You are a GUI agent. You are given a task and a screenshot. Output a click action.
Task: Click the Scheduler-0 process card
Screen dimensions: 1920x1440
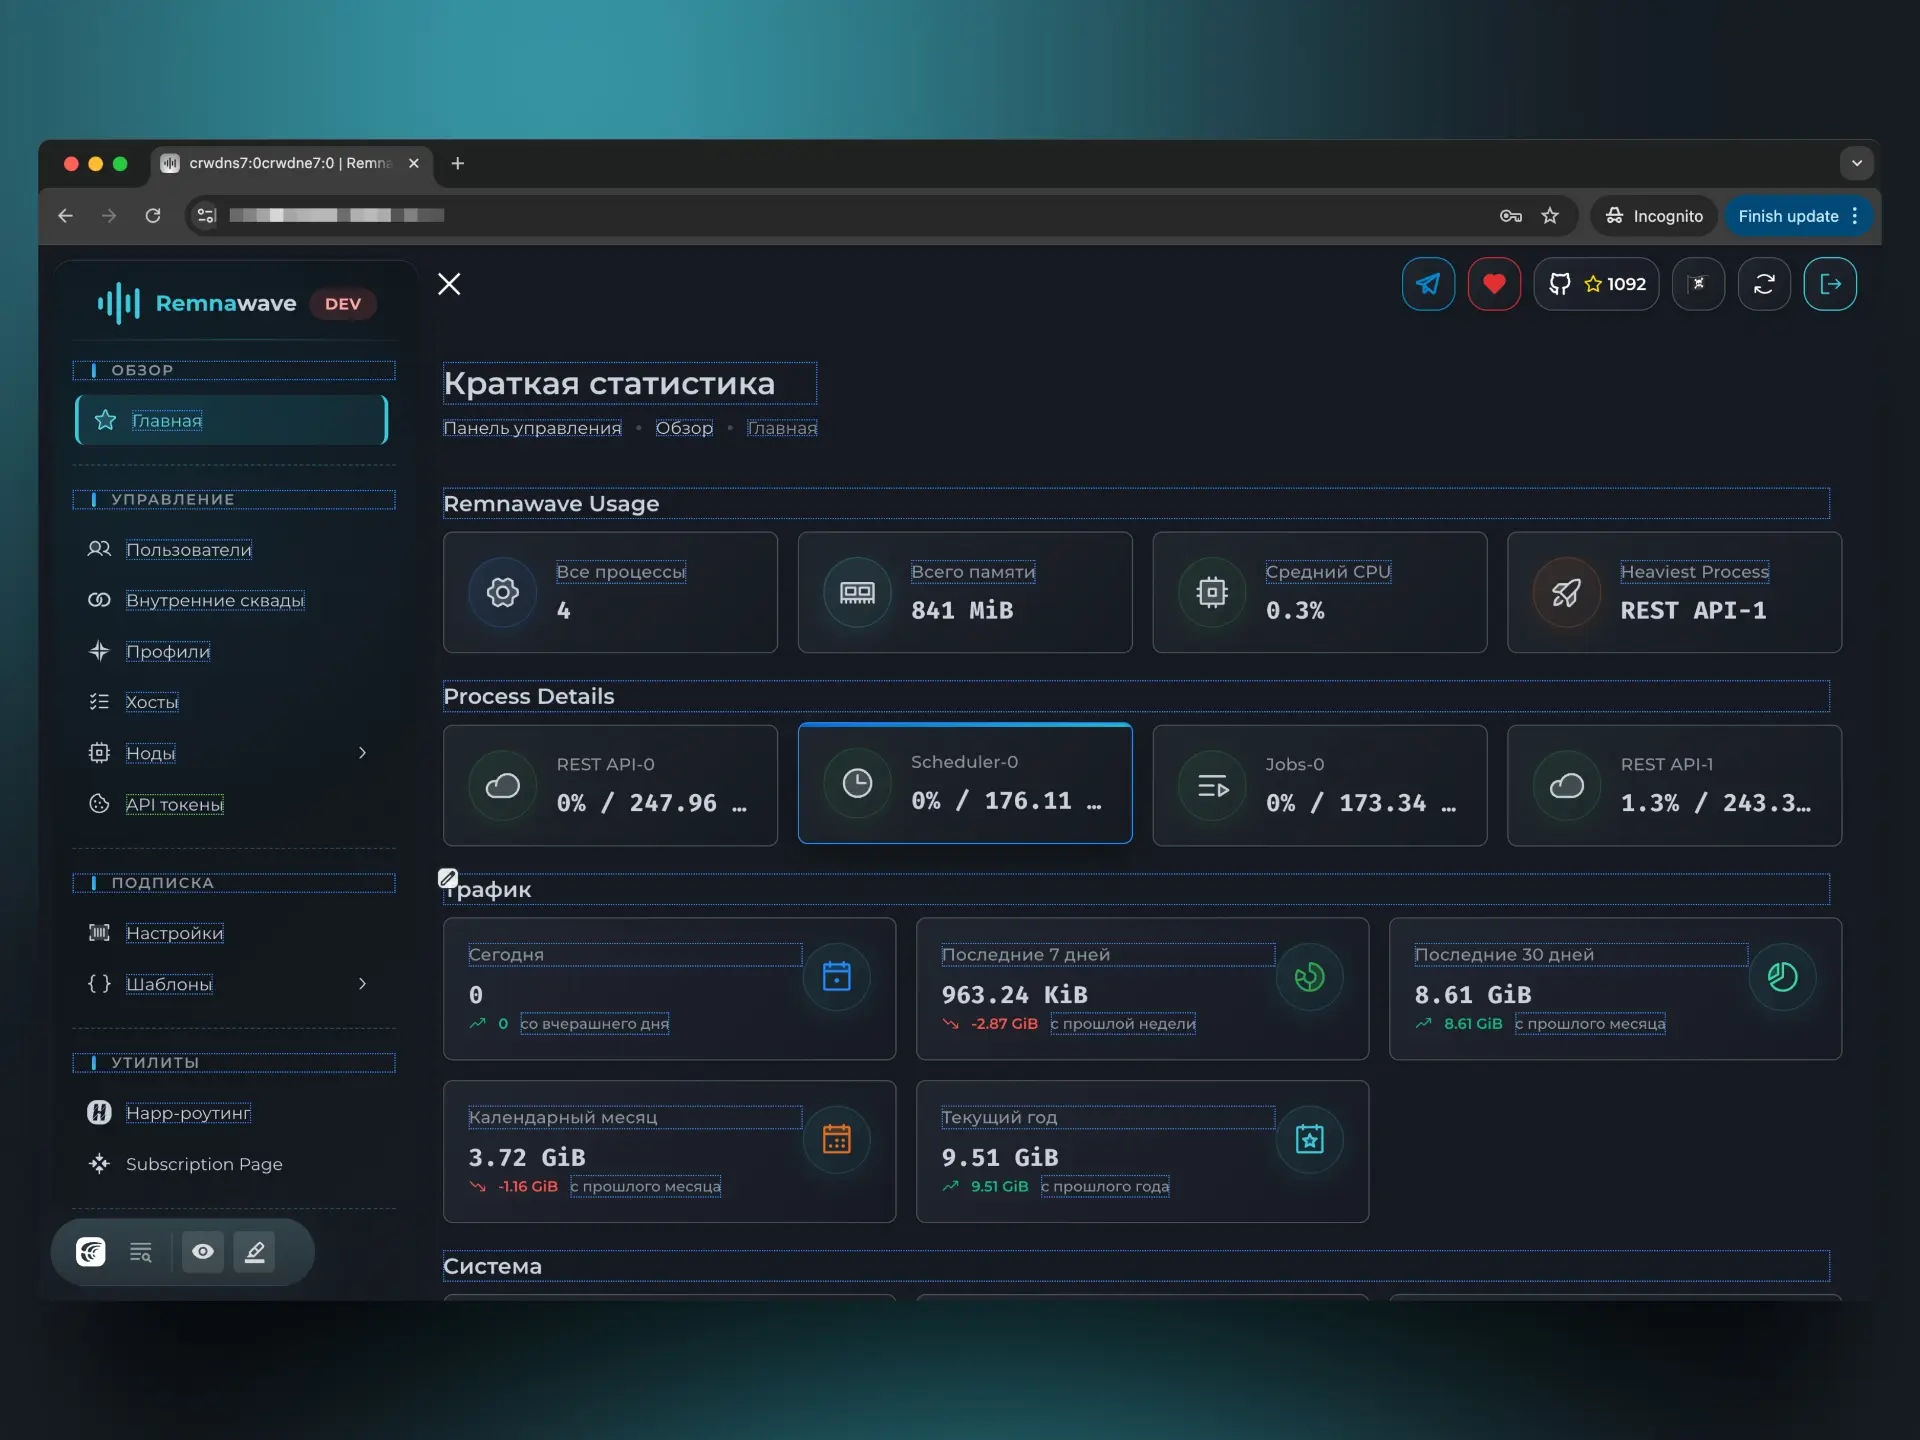click(965, 784)
